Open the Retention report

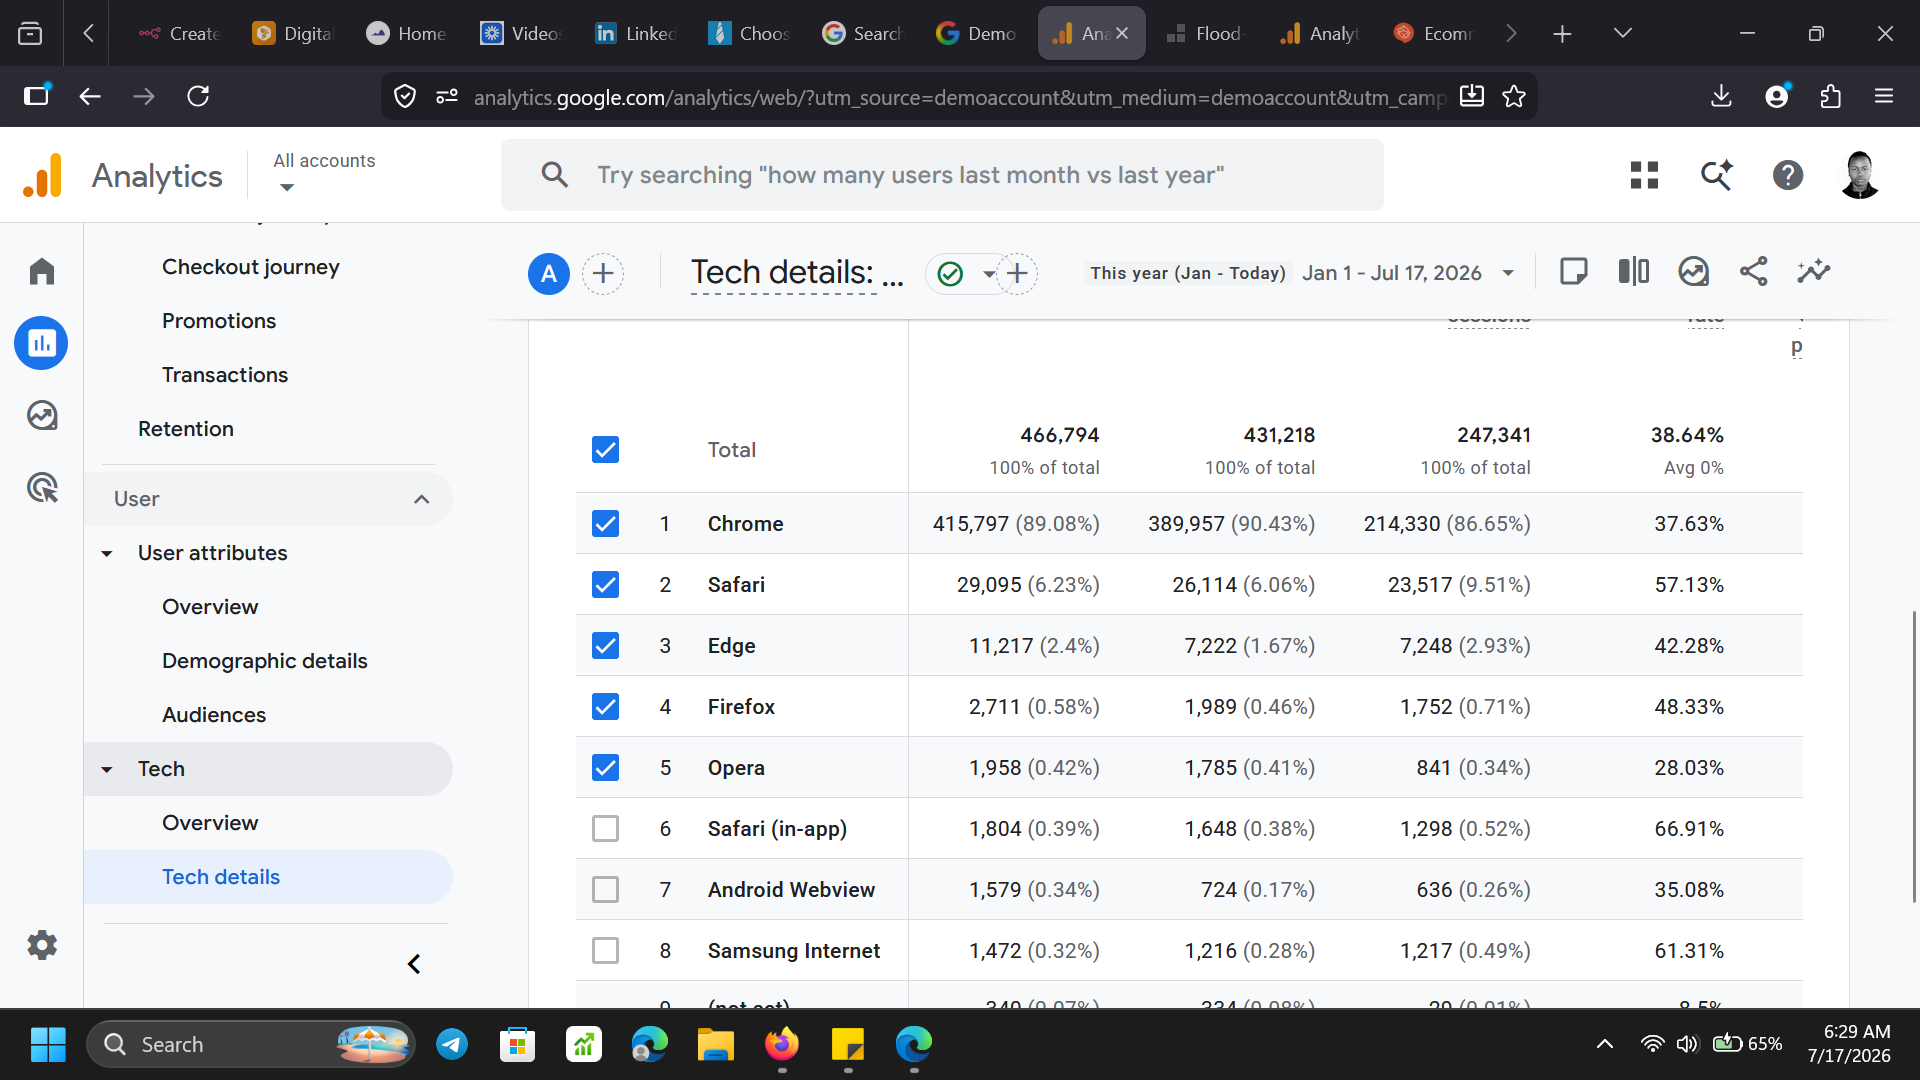pos(186,429)
